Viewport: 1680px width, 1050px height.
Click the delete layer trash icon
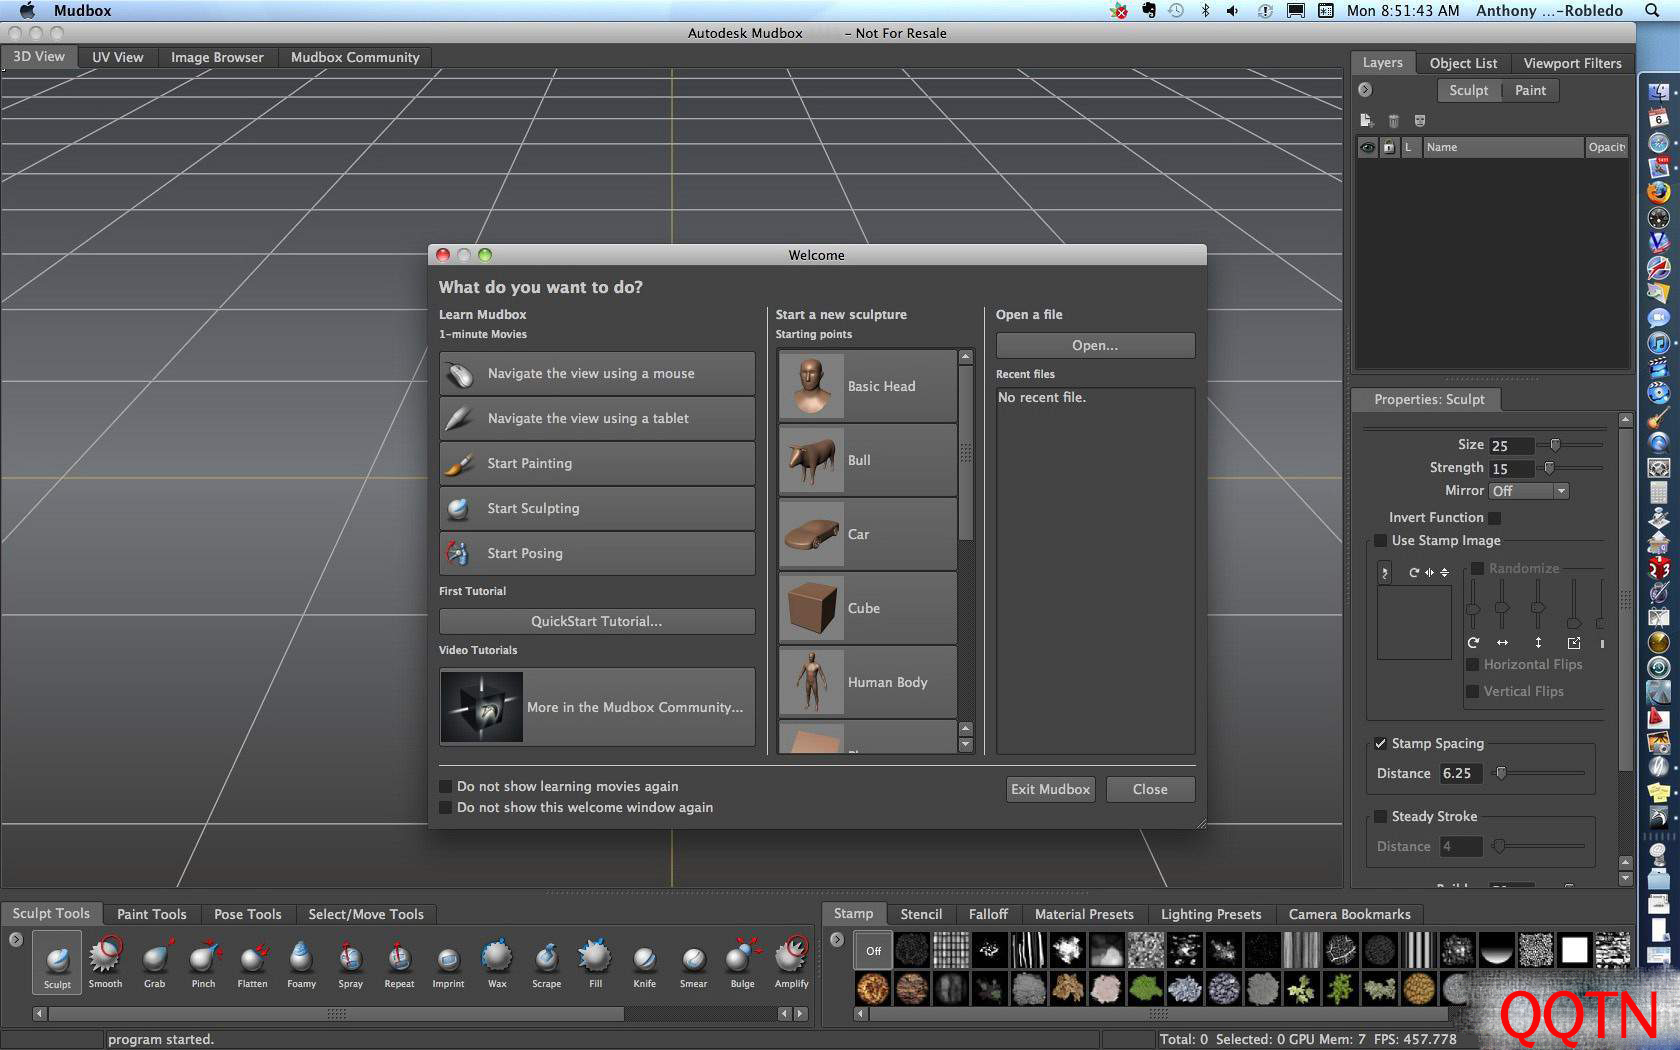pyautogui.click(x=1393, y=120)
